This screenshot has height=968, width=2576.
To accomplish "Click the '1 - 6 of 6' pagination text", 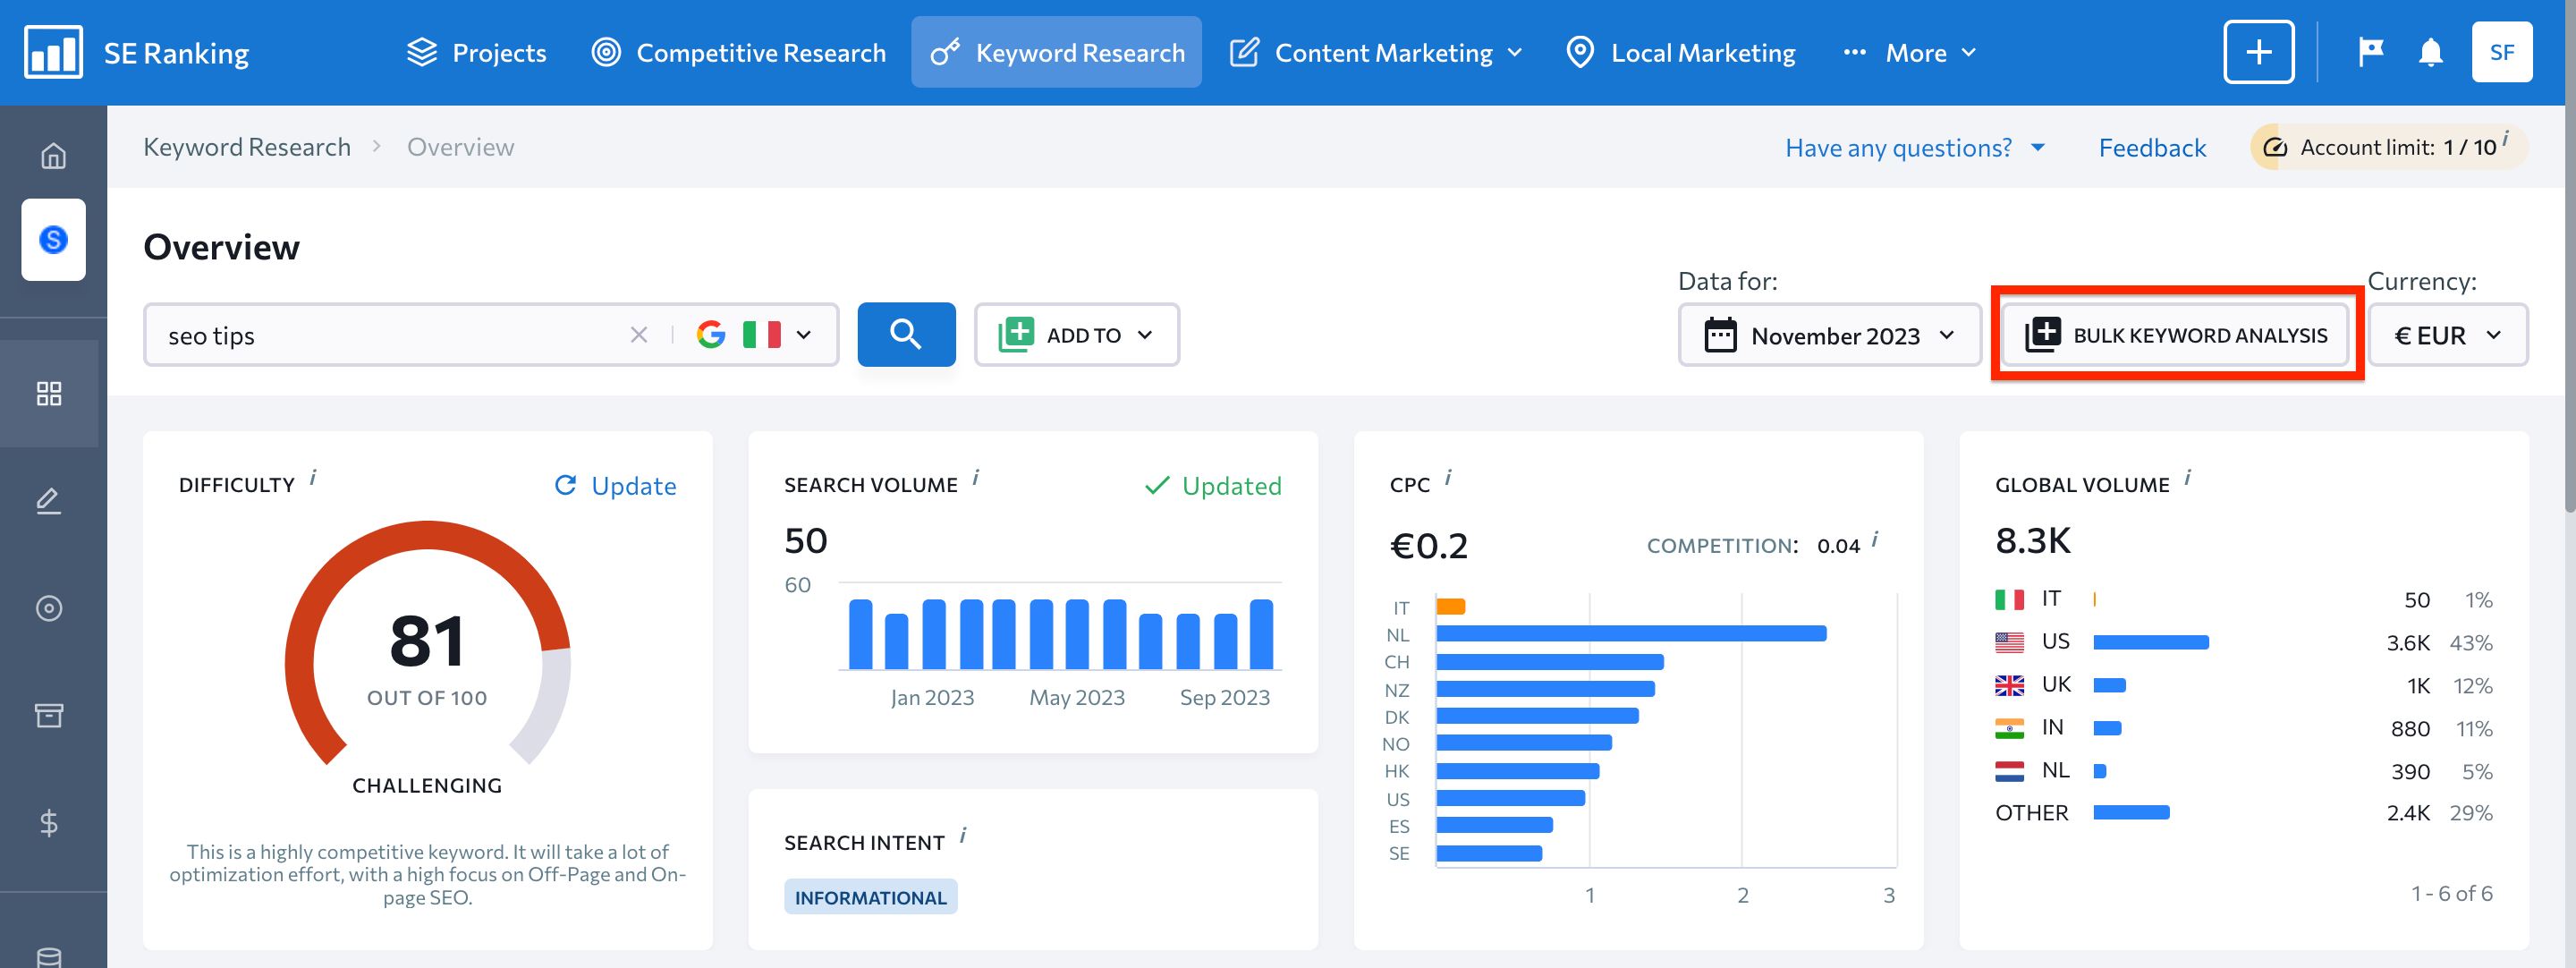I will click(x=2451, y=894).
